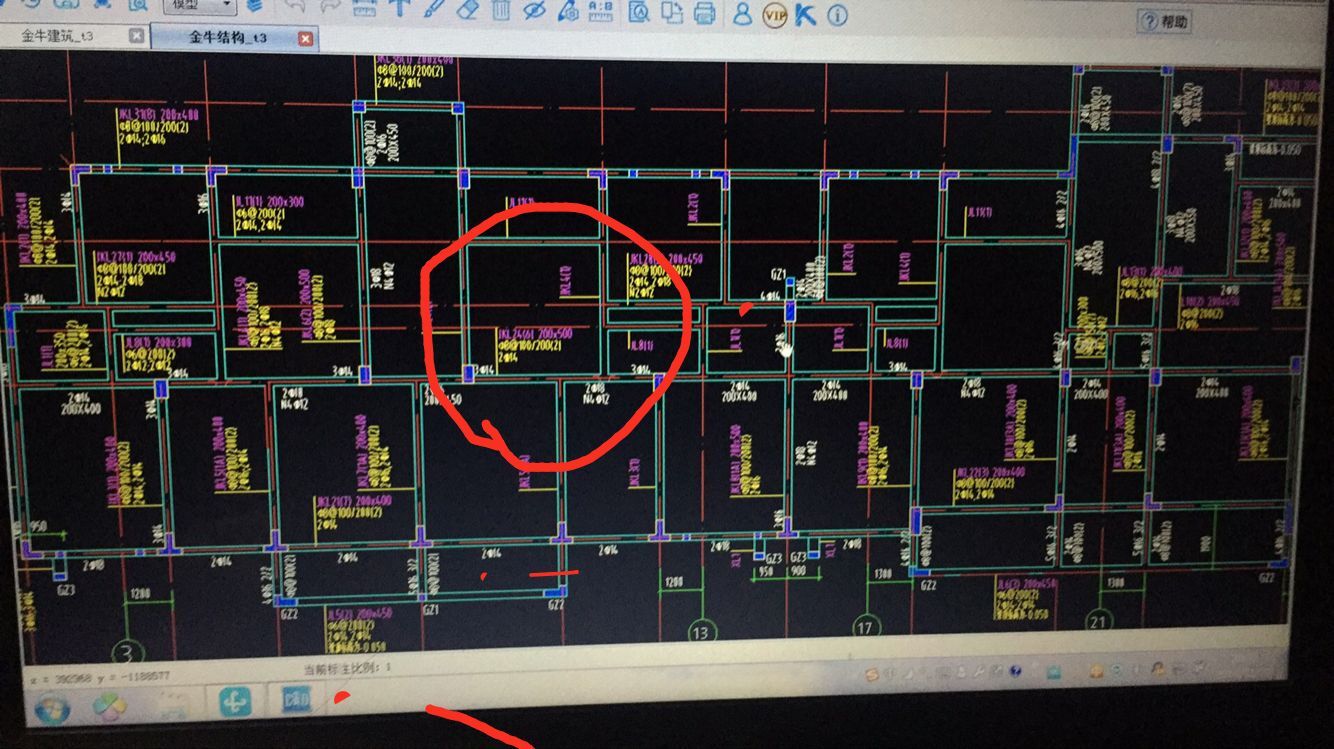The width and height of the screenshot is (1334, 749).
Task: Switch to the 金牛建筑_t3 tab
Action: click(x=60, y=36)
